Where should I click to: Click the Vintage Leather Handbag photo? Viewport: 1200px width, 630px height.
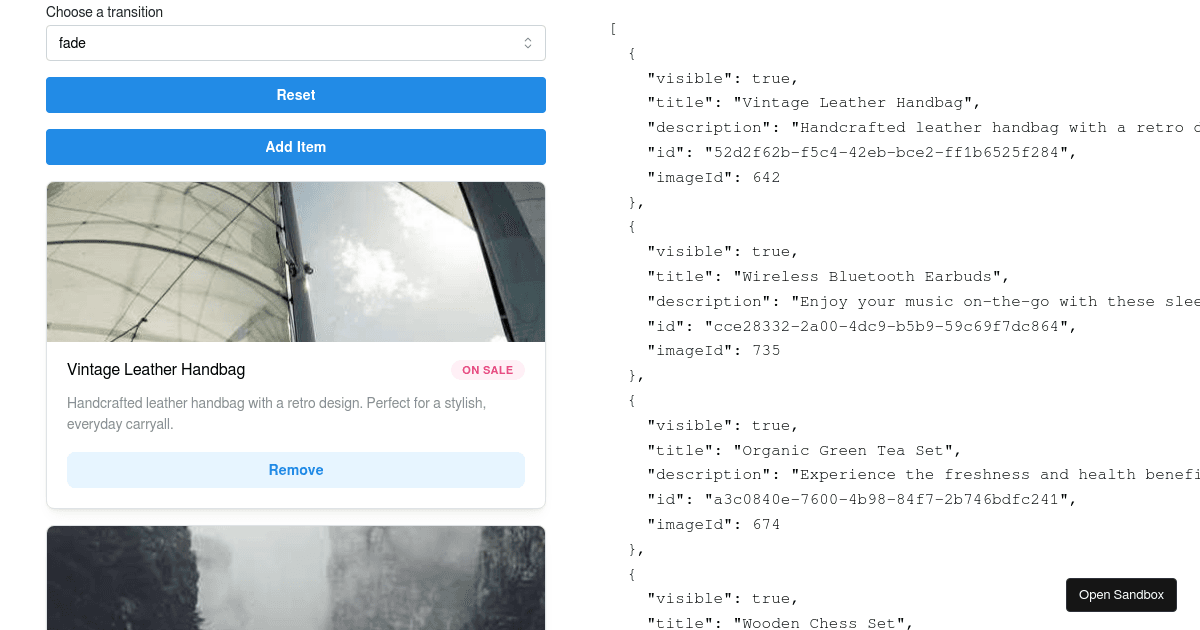[x=295, y=261]
